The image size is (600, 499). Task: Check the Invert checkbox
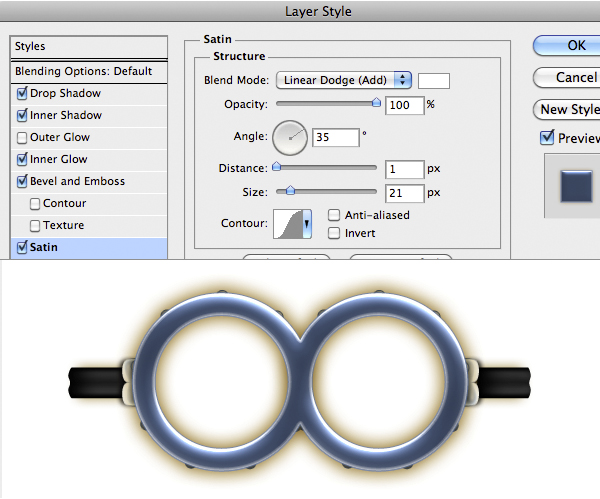(335, 233)
